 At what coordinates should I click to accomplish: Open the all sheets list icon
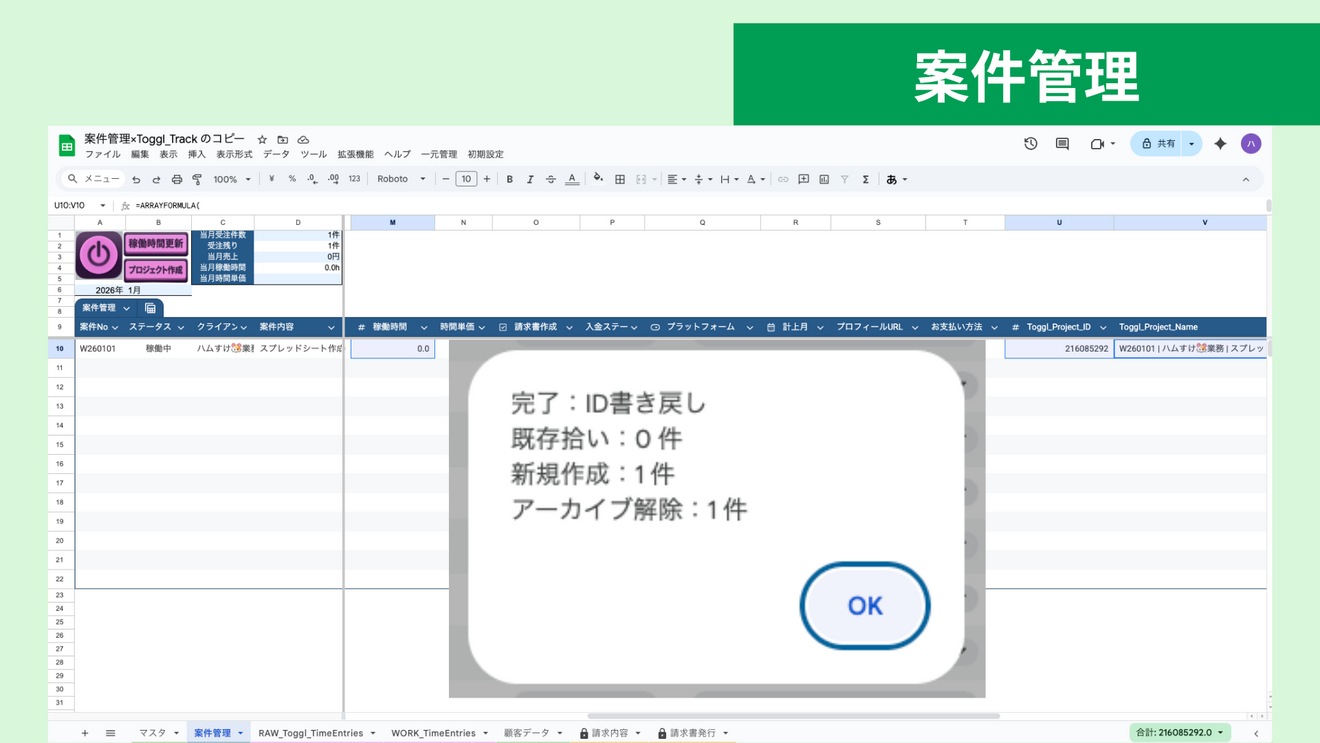coord(110,733)
